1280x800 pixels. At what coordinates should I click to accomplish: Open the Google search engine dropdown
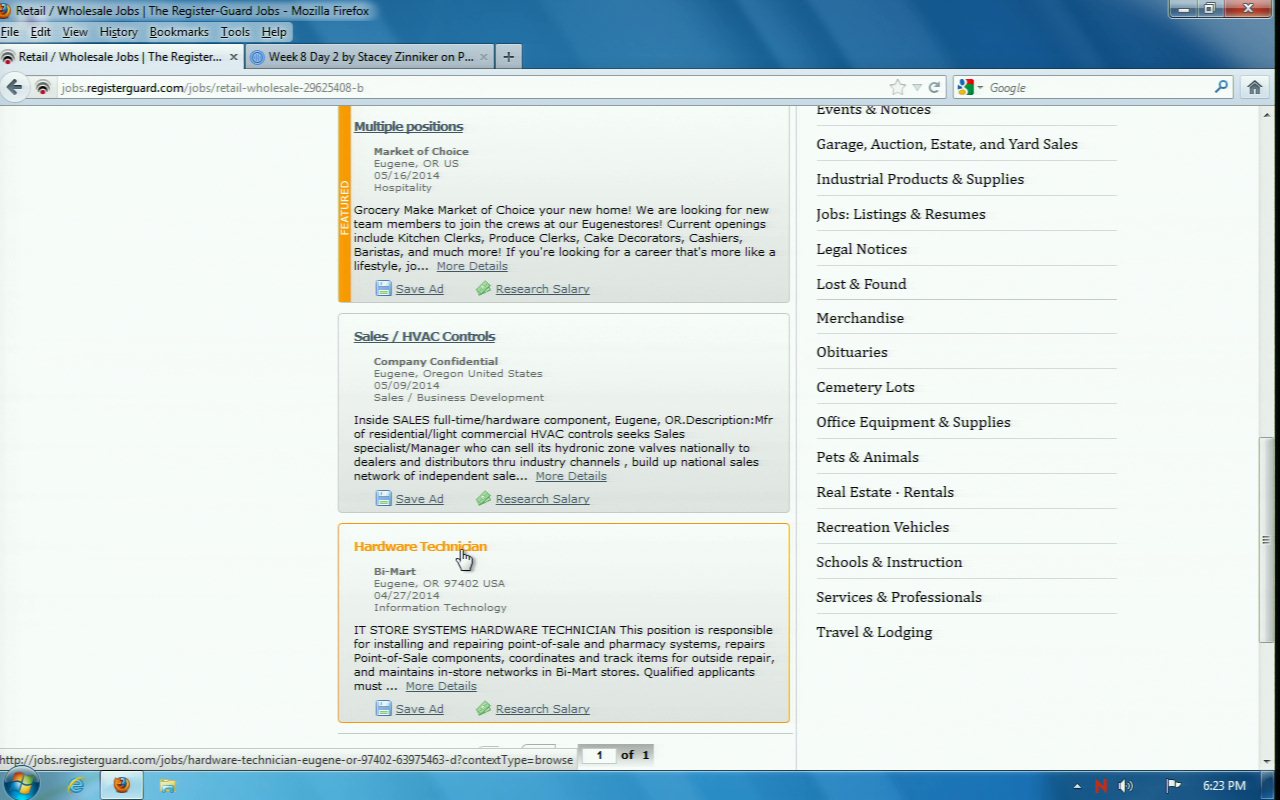tap(970, 88)
